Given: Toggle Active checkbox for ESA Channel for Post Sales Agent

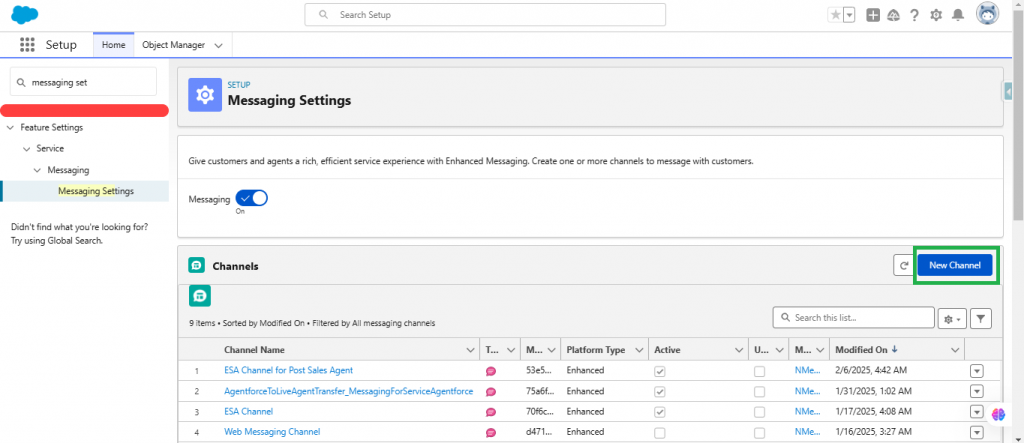Looking at the screenshot, I should click(660, 370).
